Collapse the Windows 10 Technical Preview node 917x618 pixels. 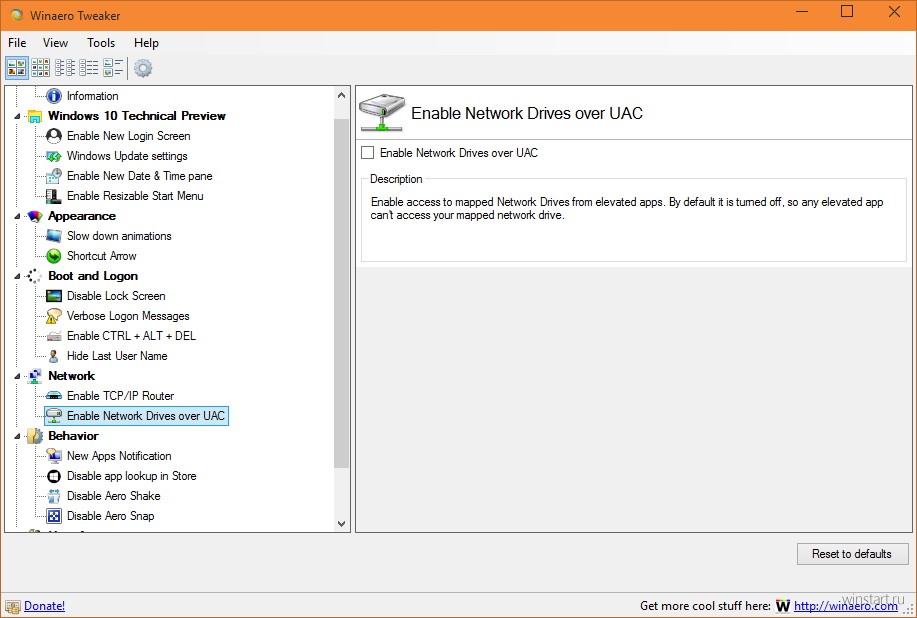(x=18, y=116)
